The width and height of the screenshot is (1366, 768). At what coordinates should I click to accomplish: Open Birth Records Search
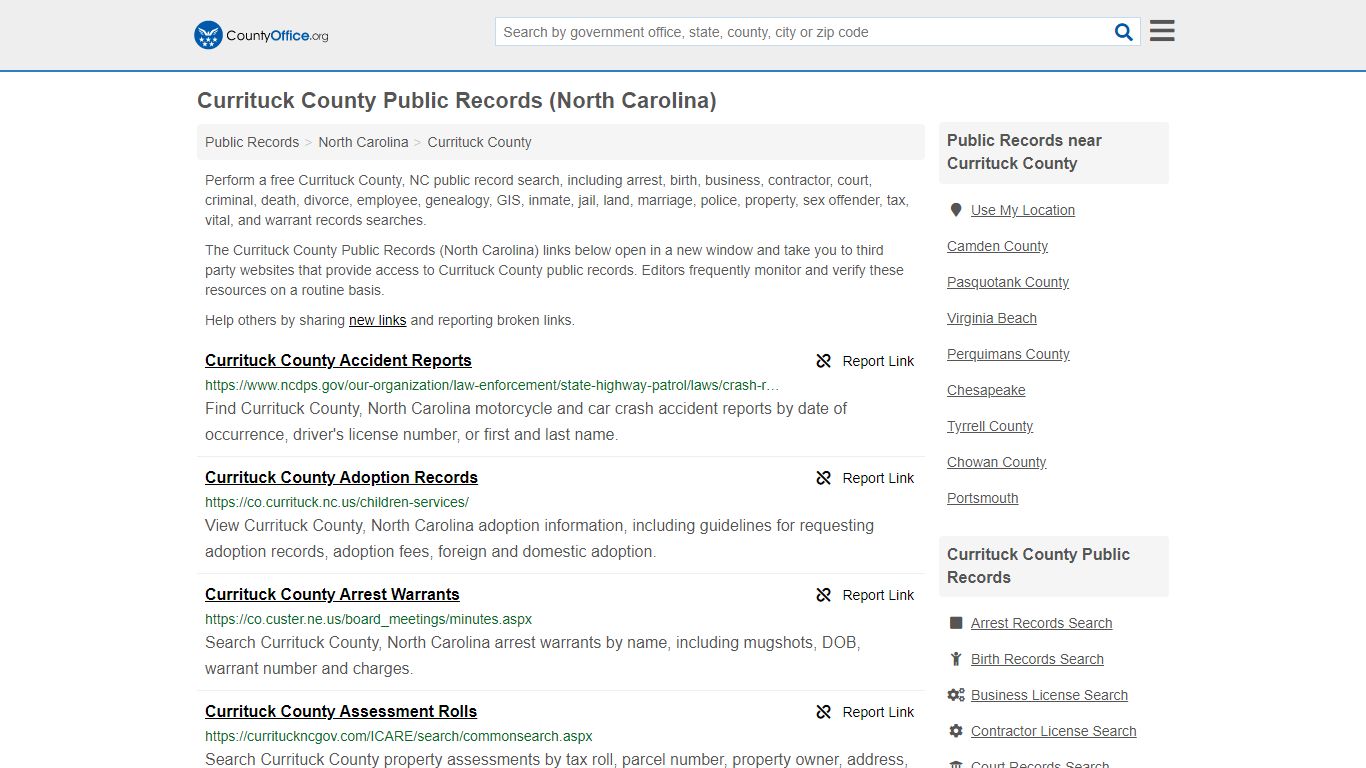(x=1037, y=659)
